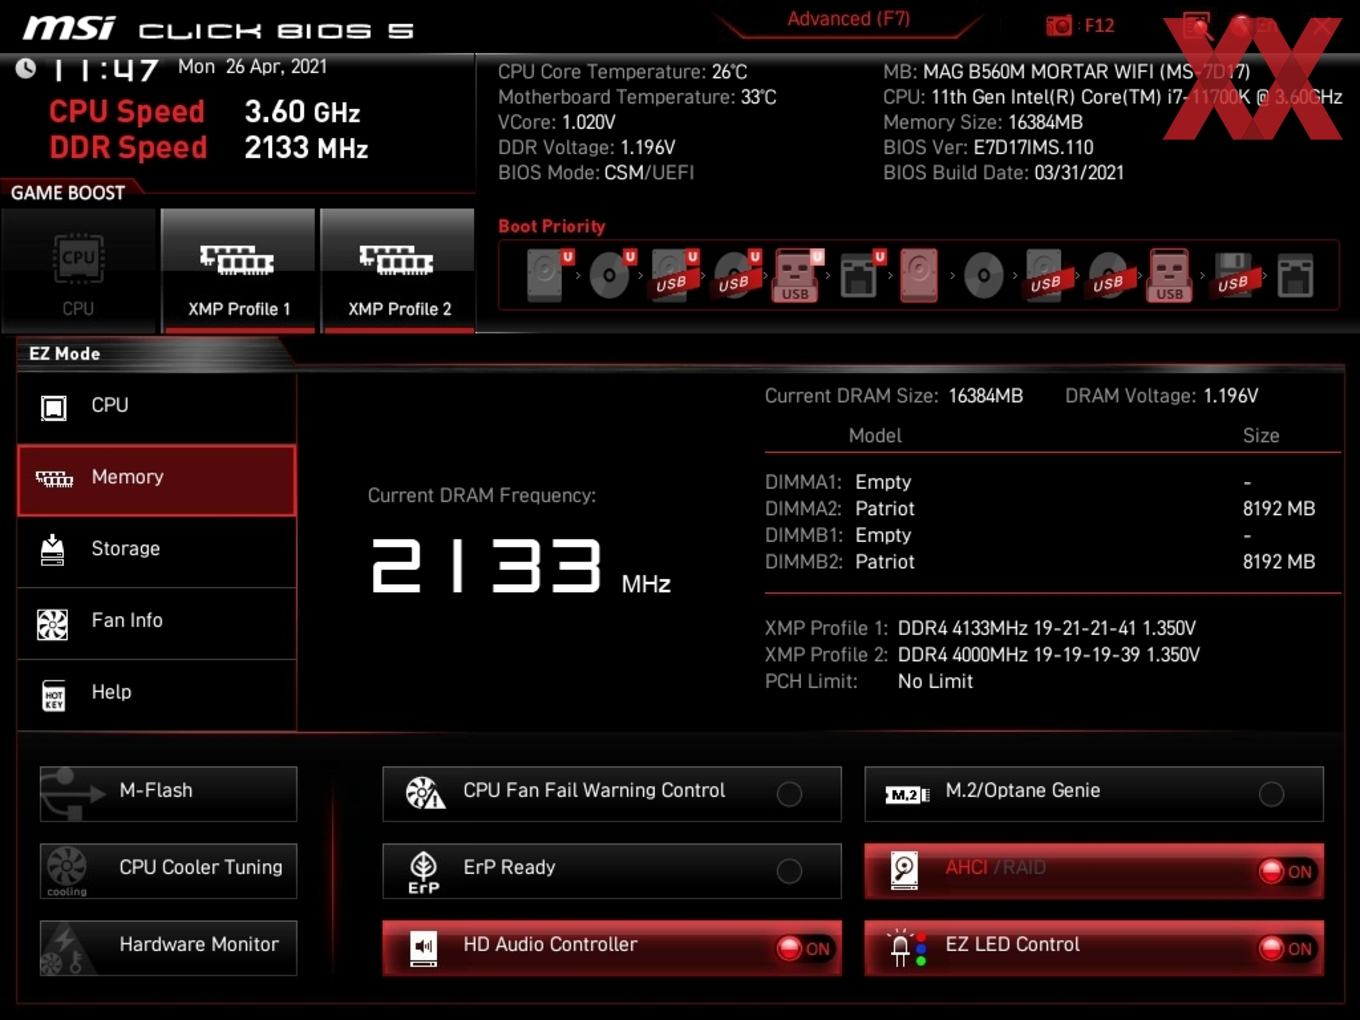Click the DIMMA1 Empty row

point(1040,482)
